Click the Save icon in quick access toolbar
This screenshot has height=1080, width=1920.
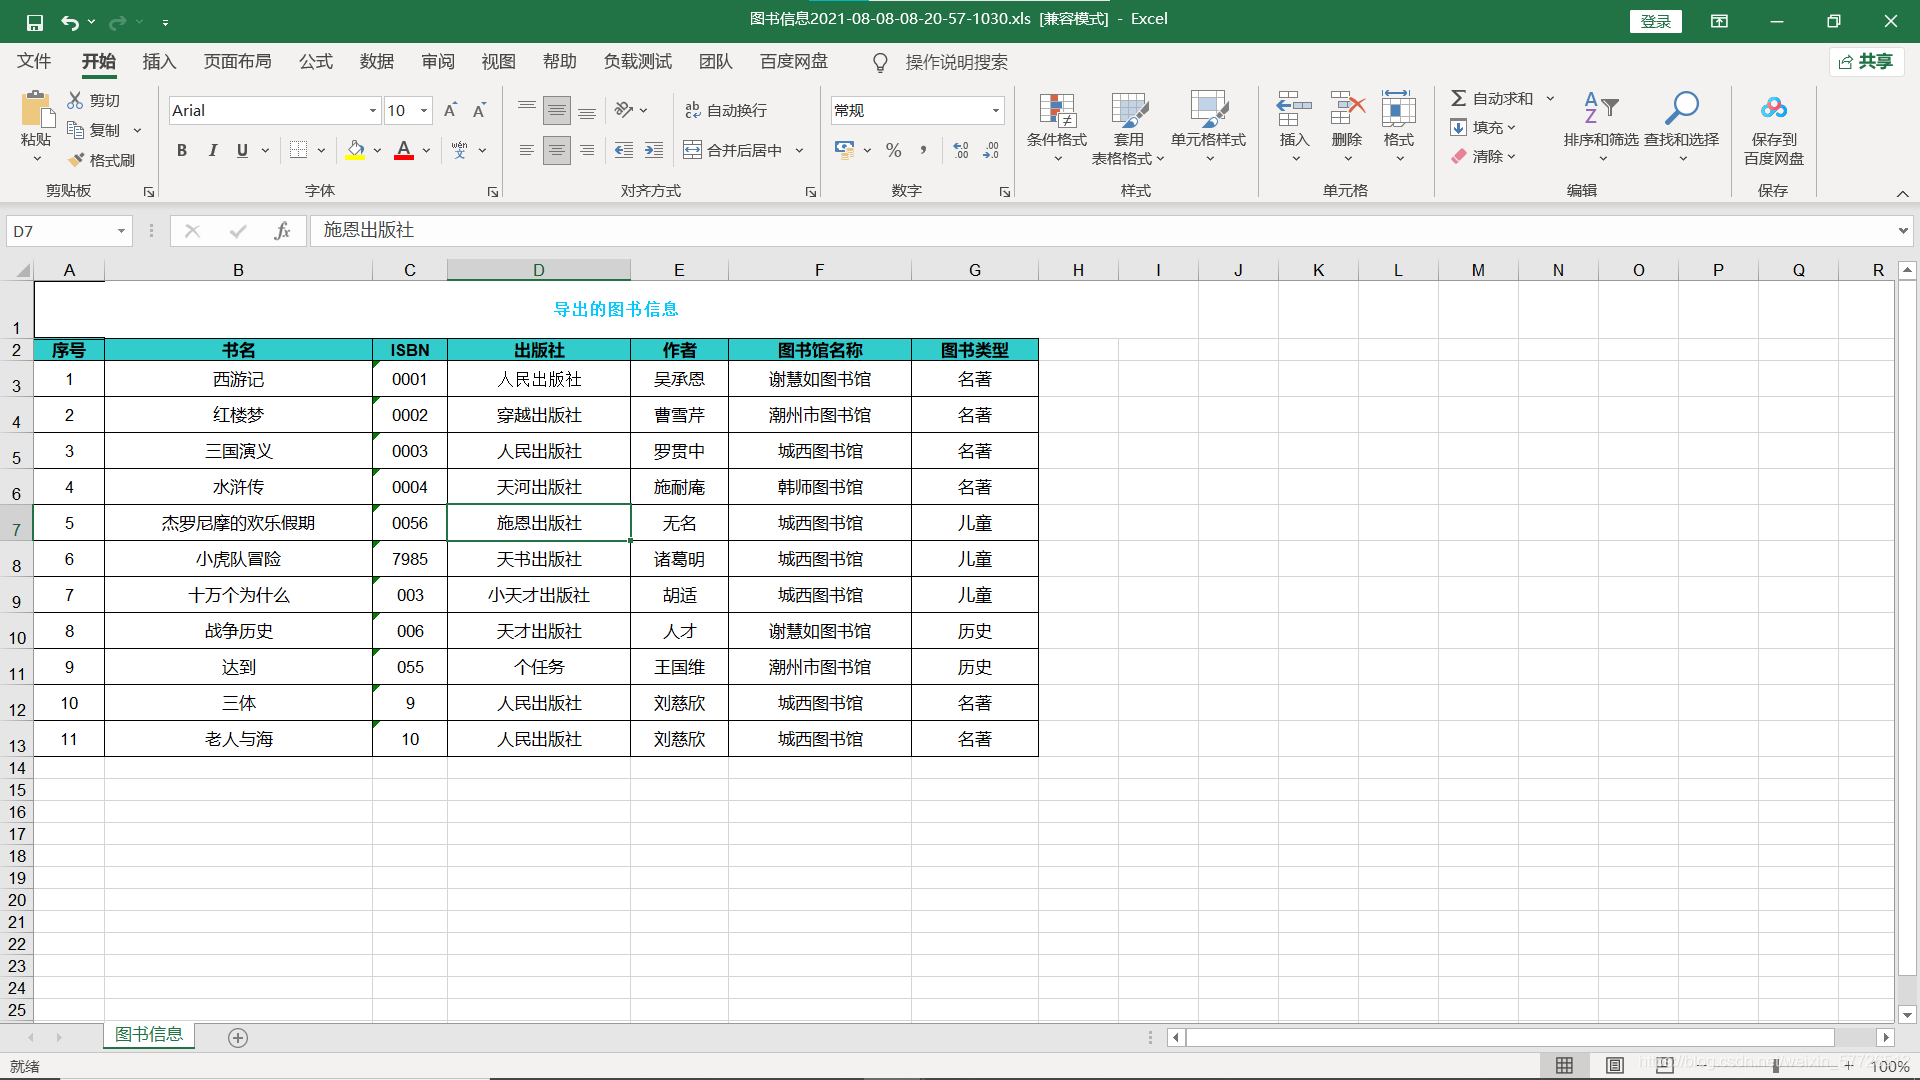click(34, 21)
